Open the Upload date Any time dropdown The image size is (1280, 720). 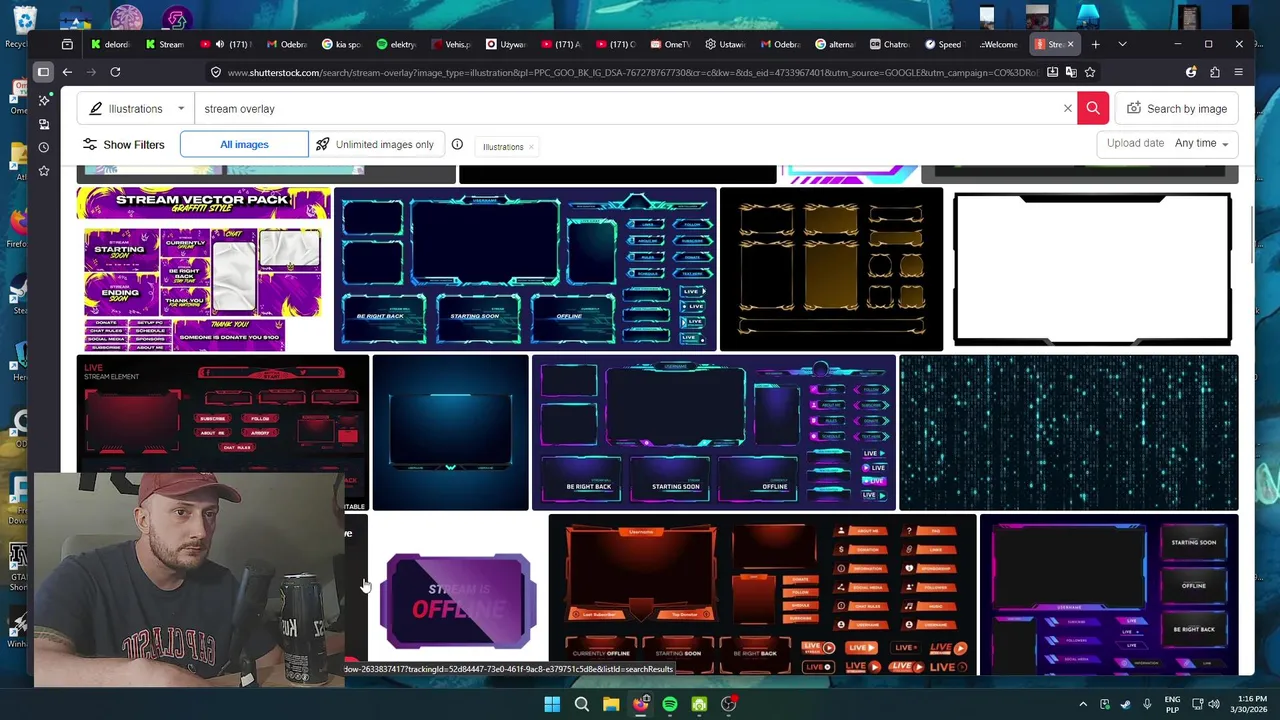tap(1167, 143)
